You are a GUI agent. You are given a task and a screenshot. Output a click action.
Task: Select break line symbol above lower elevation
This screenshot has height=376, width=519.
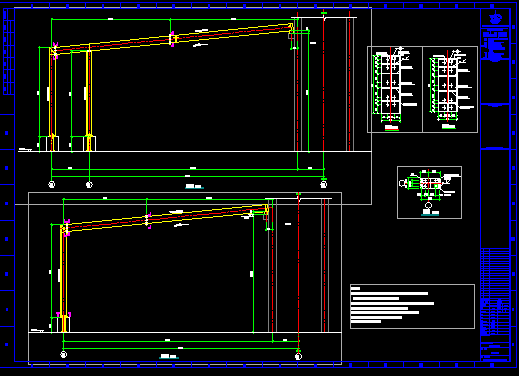[299, 199]
